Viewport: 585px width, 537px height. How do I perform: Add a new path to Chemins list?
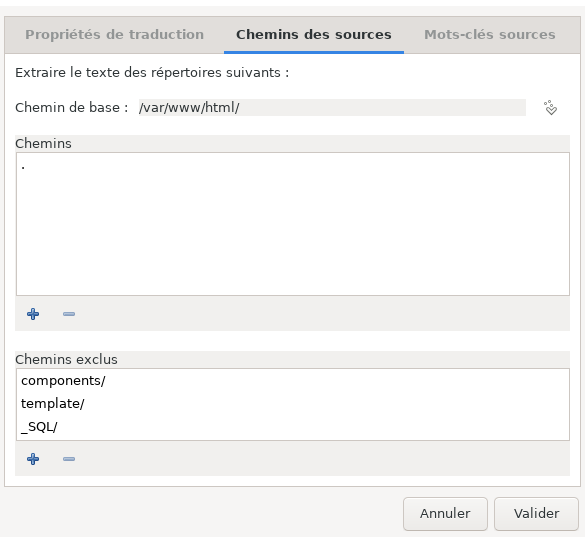33,314
